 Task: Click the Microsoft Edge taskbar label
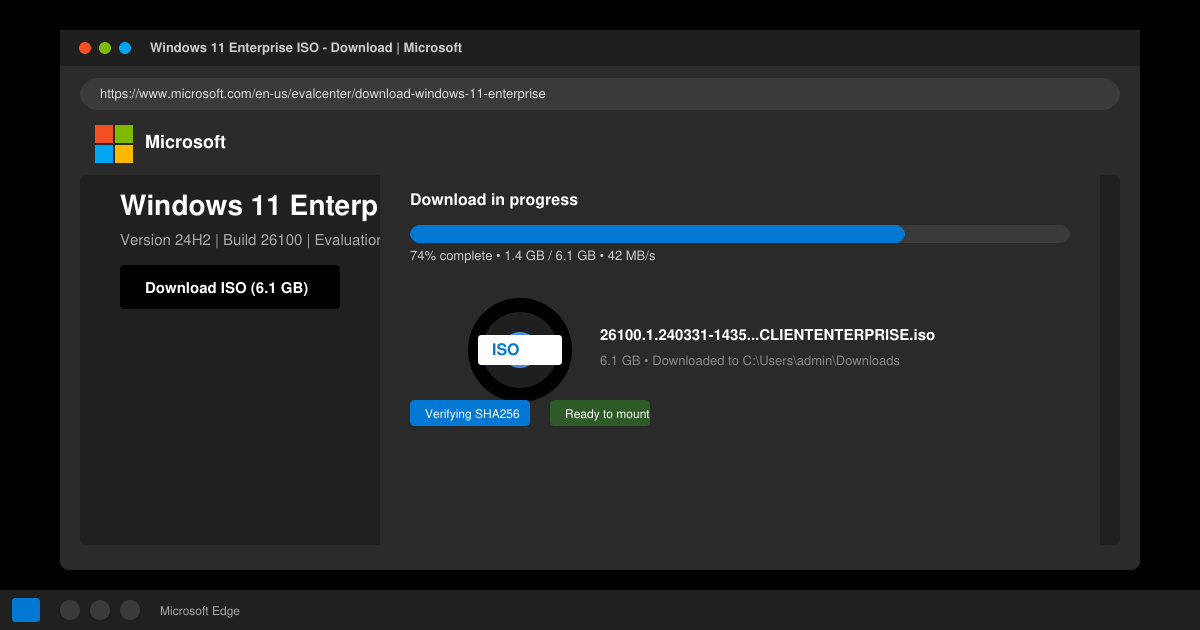(x=200, y=611)
